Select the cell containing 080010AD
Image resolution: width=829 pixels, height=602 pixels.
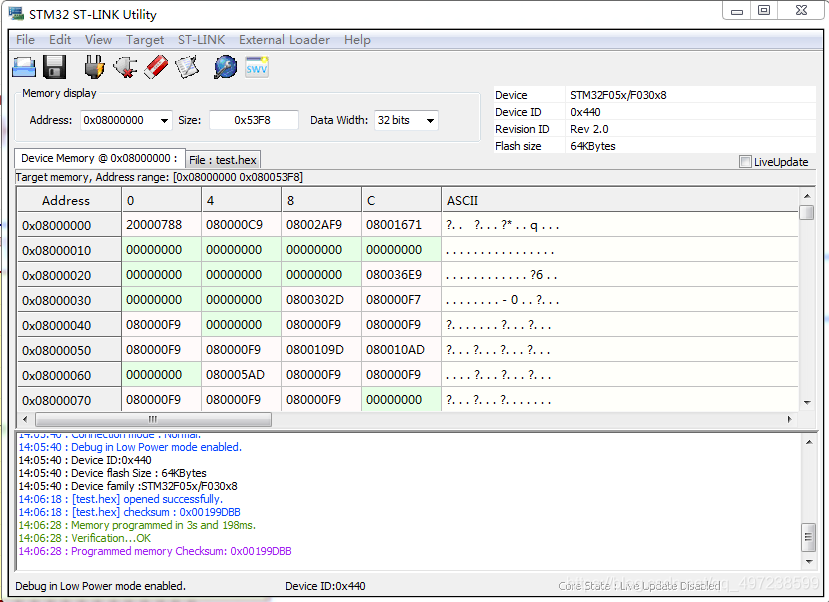tap(401, 350)
